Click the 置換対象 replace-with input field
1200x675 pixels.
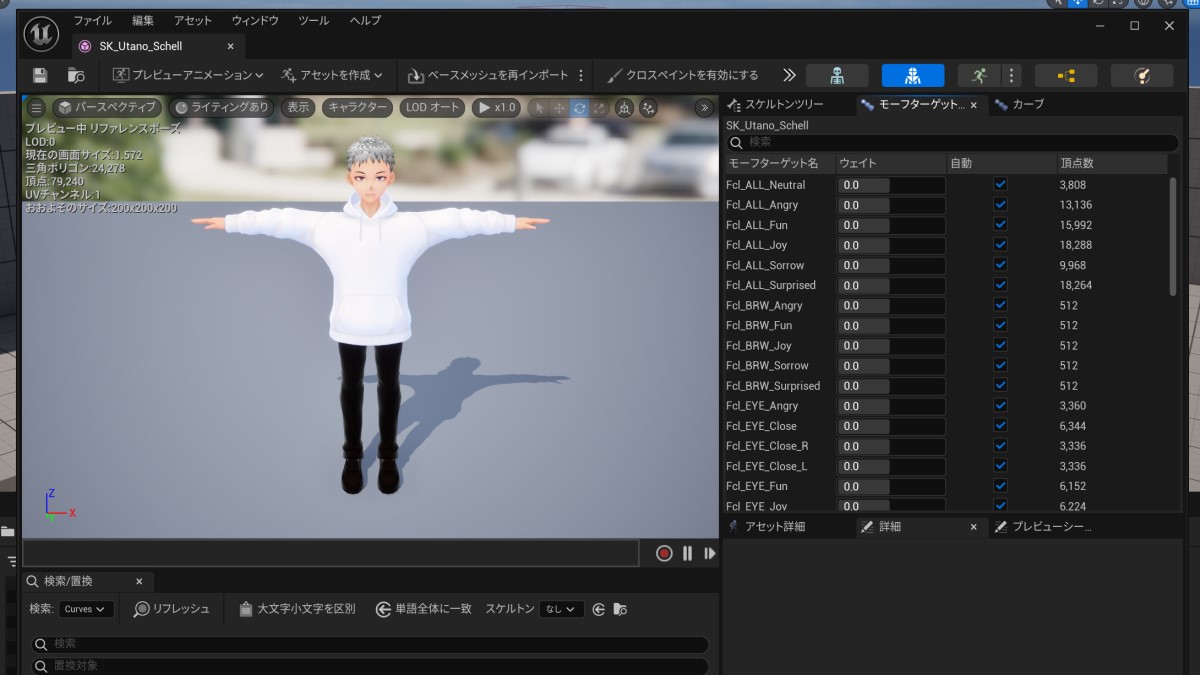[370, 666]
